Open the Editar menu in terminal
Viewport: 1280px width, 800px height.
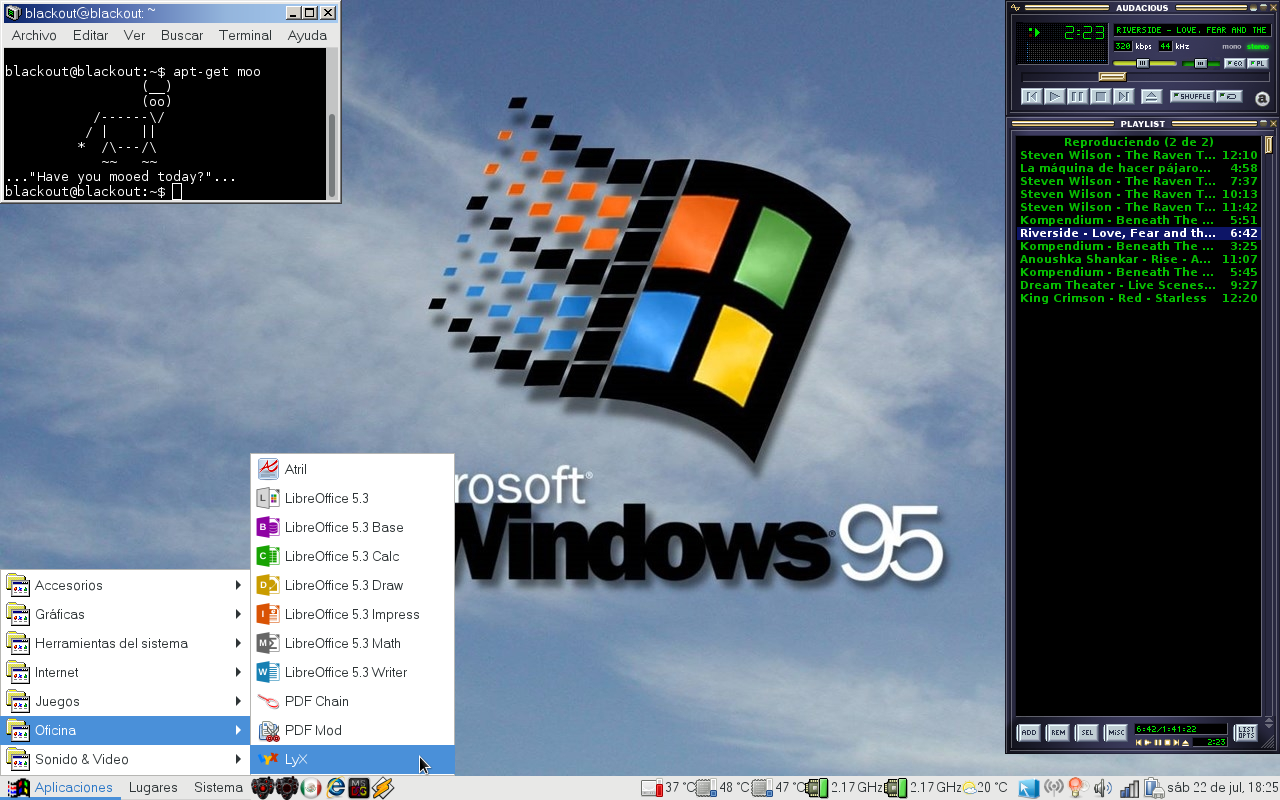click(90, 35)
